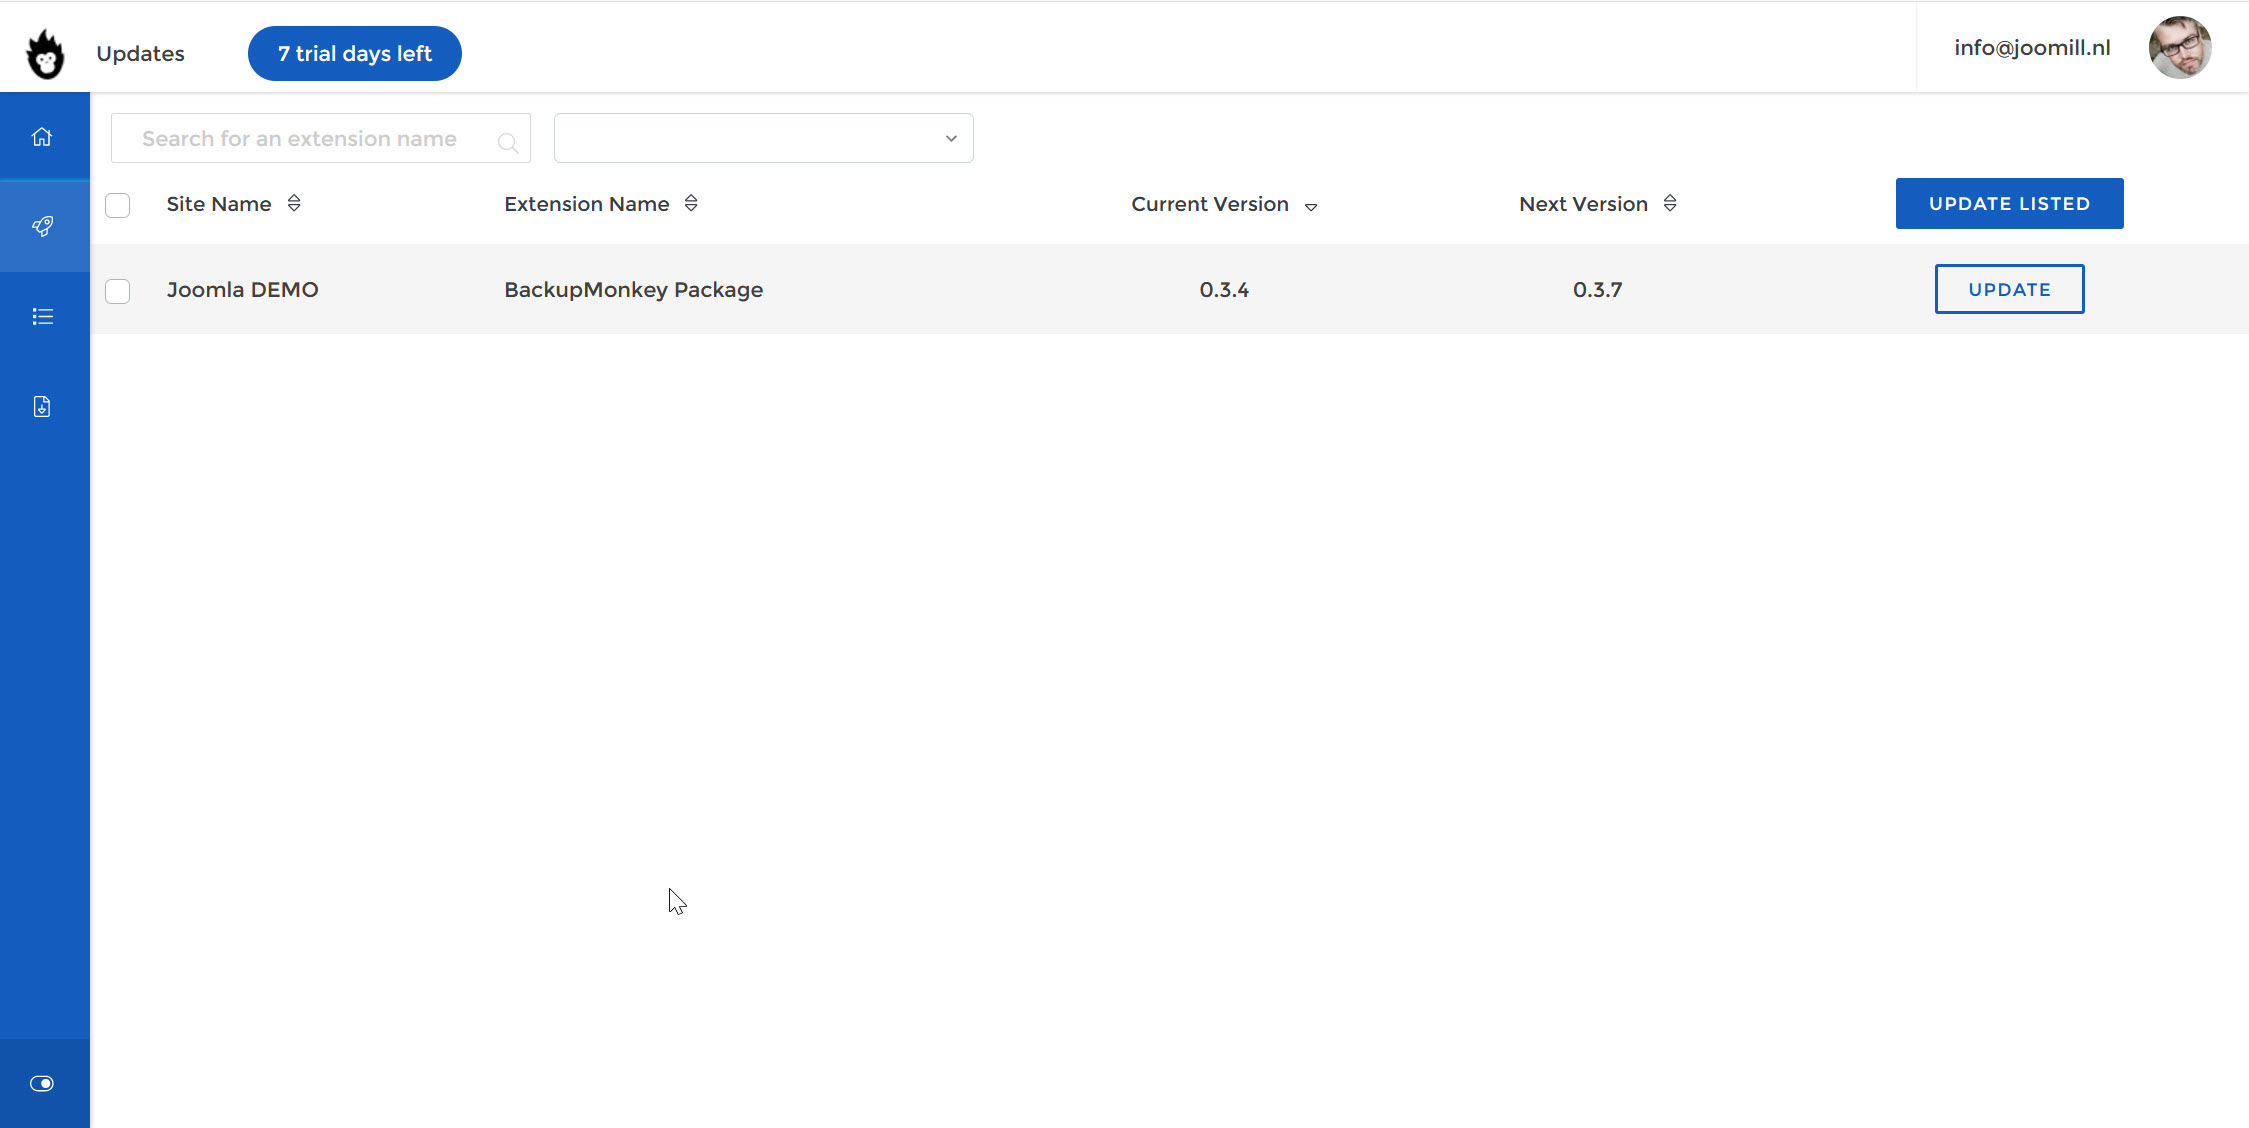Check the select-all header checkbox
Image resolution: width=2249 pixels, height=1128 pixels.
tap(118, 205)
